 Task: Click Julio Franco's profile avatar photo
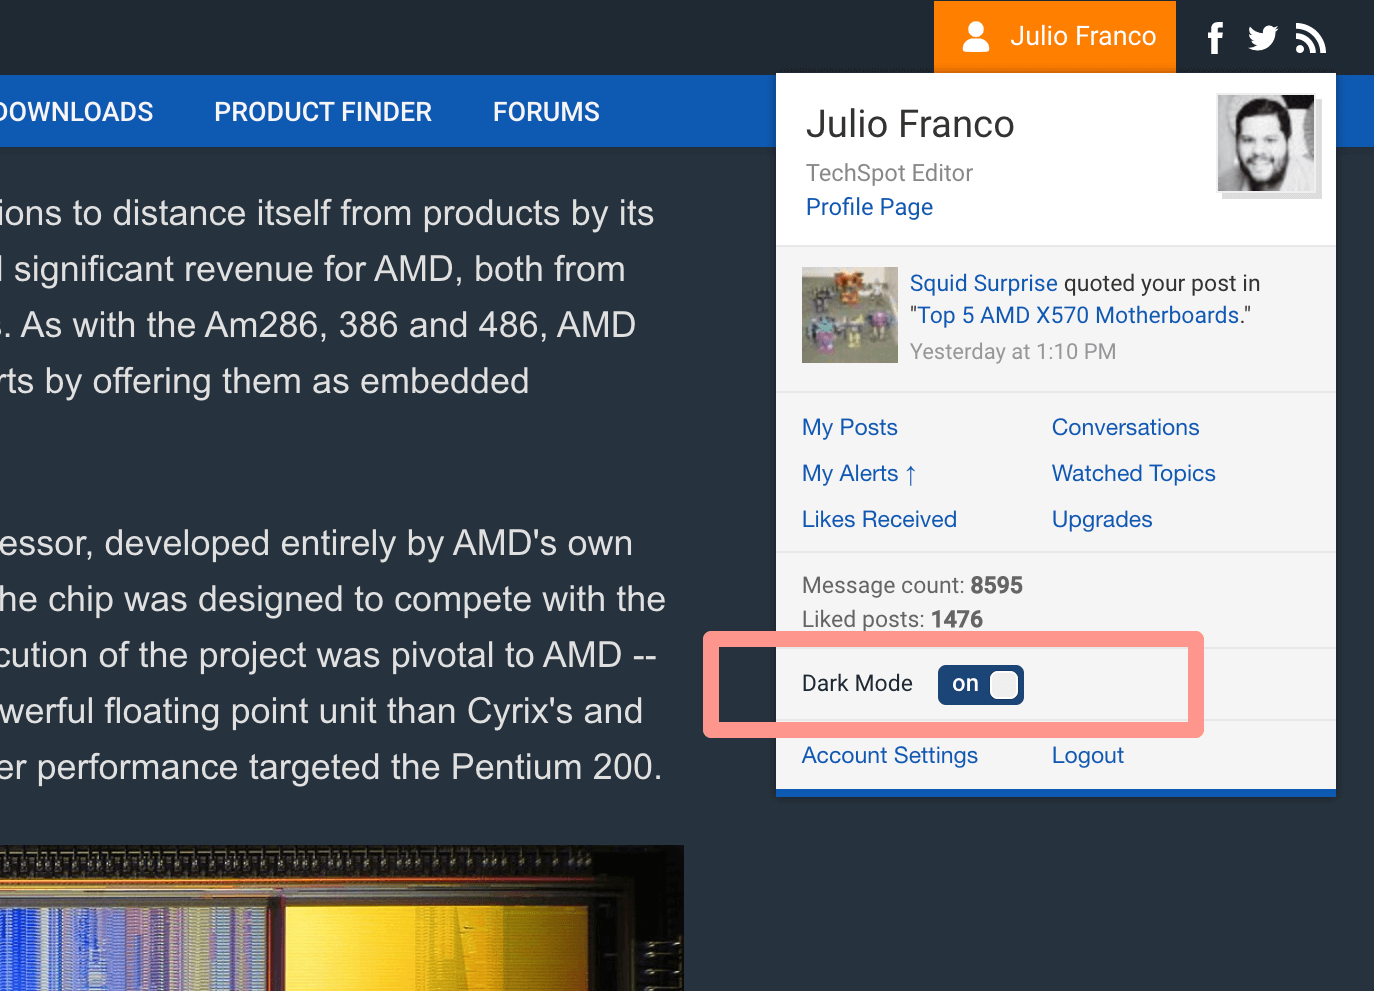(1266, 143)
